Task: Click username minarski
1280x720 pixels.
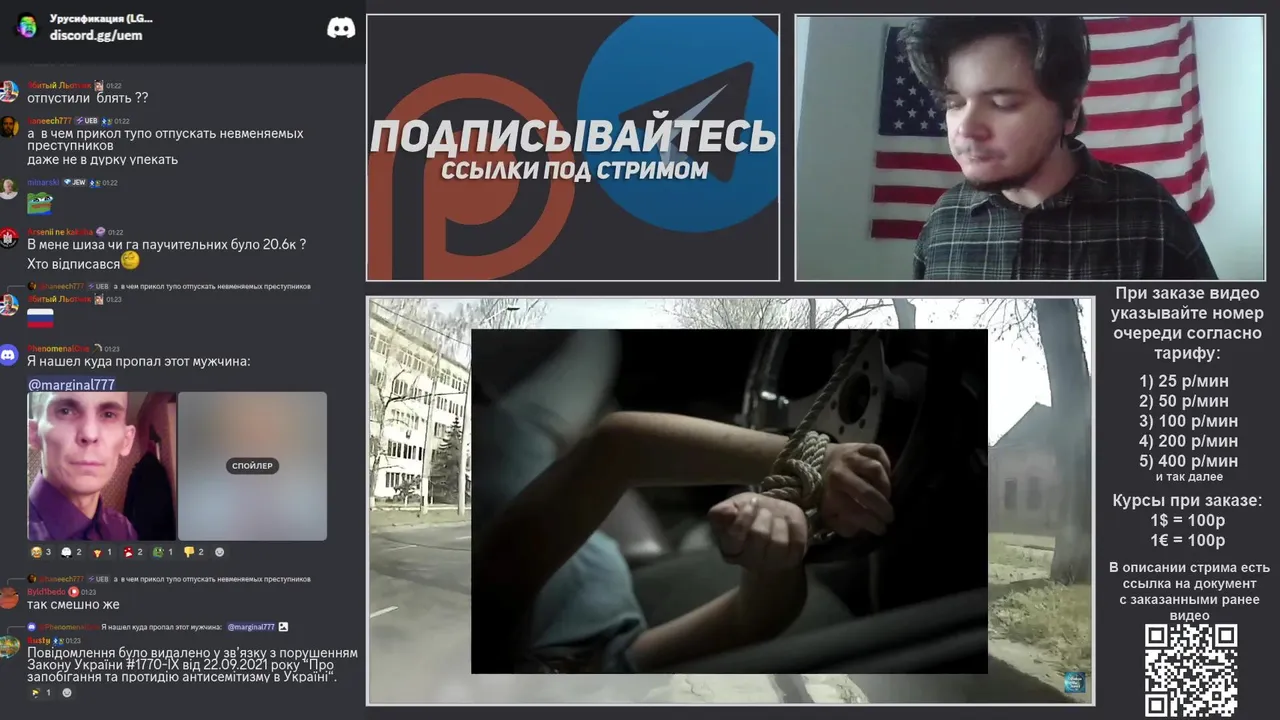Action: (x=43, y=183)
